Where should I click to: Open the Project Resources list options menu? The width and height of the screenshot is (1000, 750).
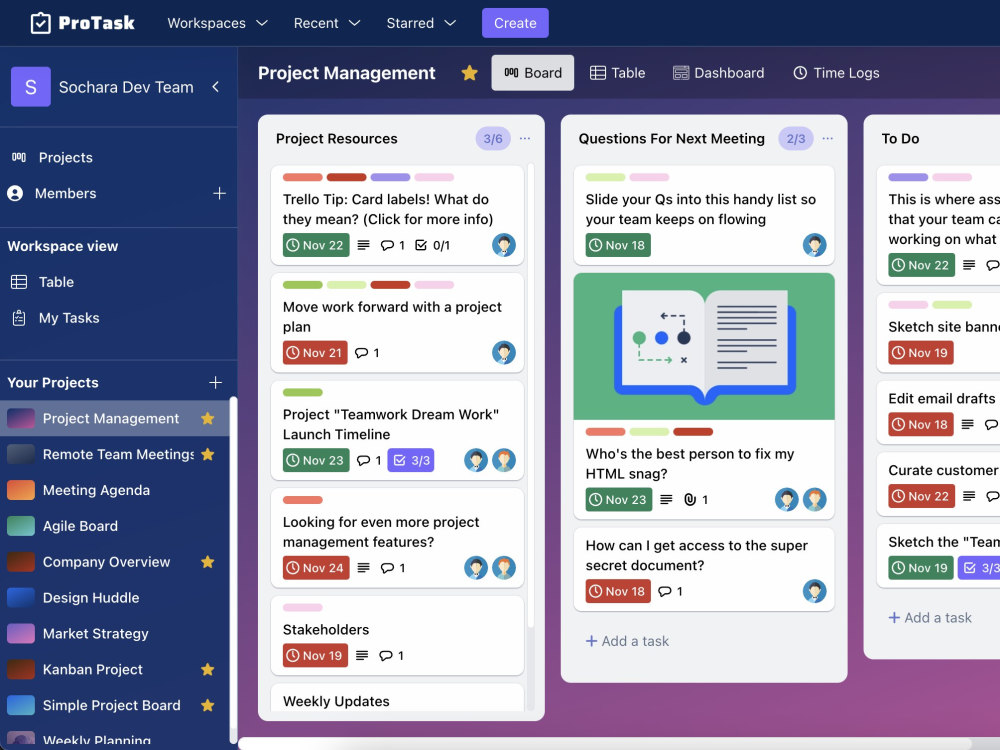click(x=525, y=138)
